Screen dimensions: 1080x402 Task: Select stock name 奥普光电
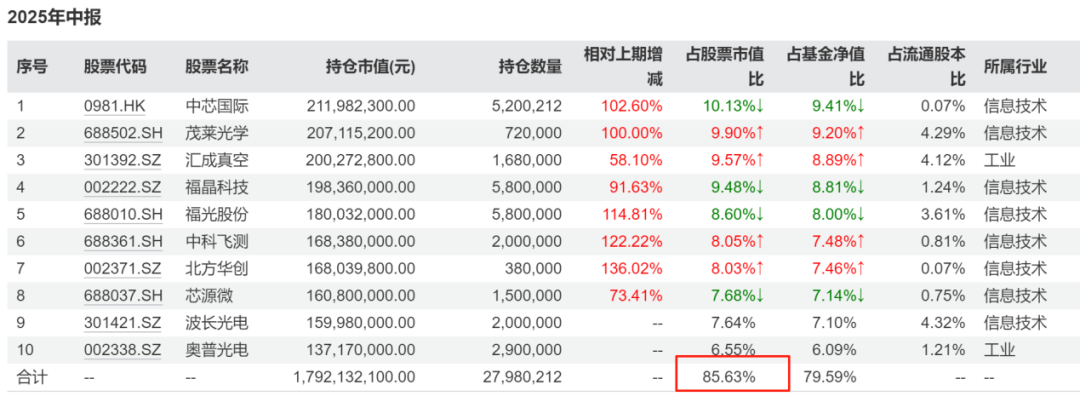[216, 350]
